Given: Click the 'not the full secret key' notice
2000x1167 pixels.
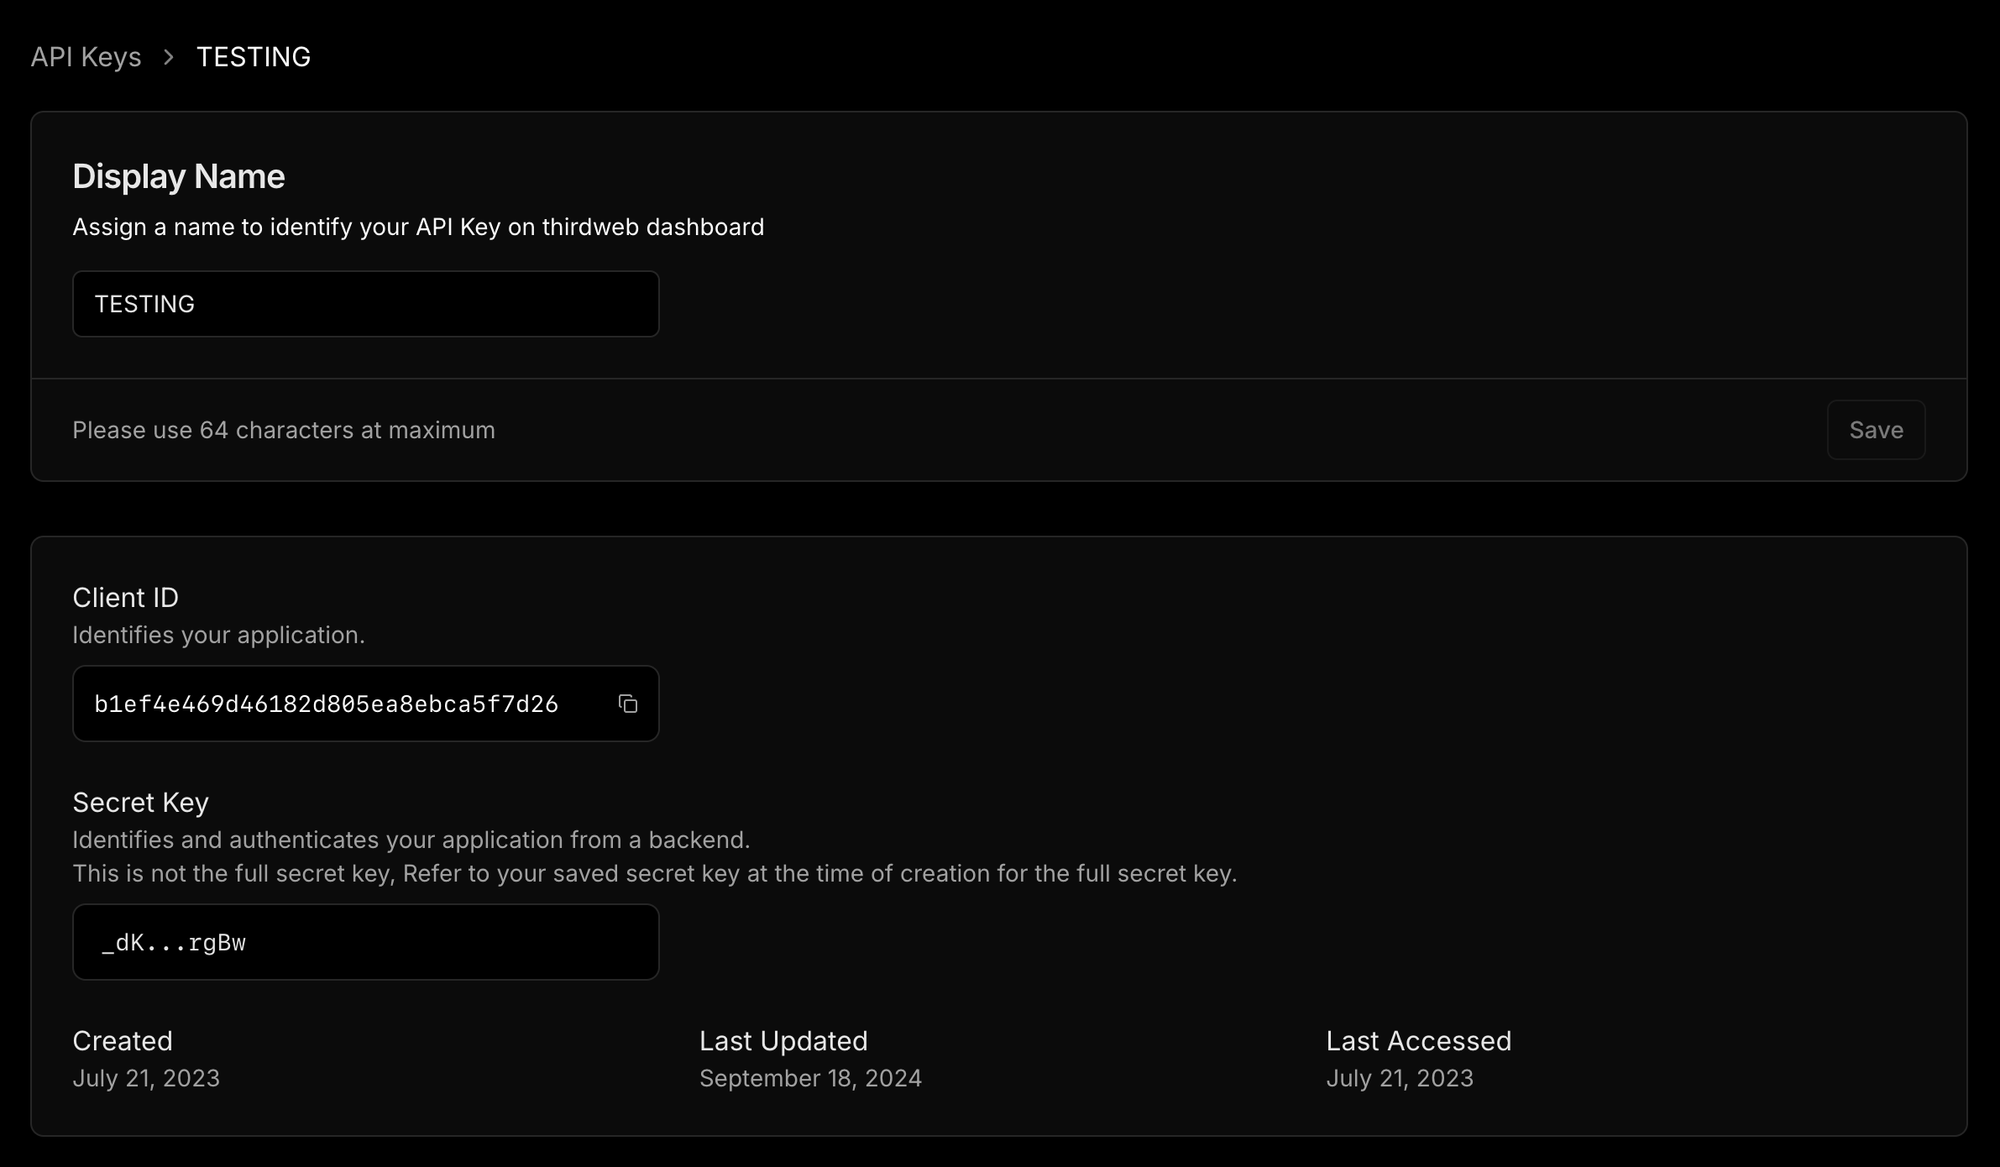Looking at the screenshot, I should tap(654, 873).
